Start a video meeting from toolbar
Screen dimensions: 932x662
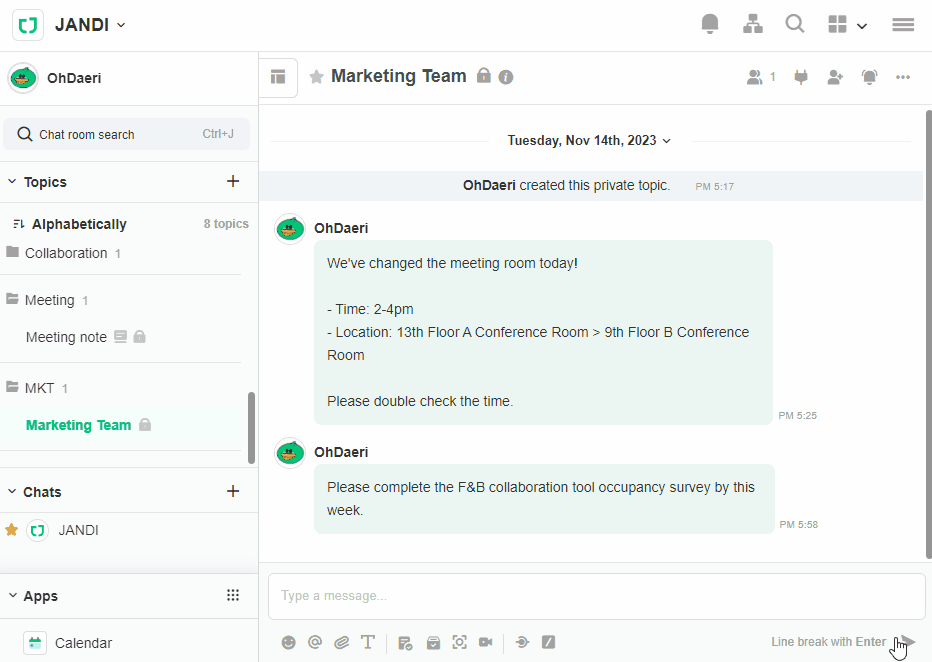coord(486,642)
